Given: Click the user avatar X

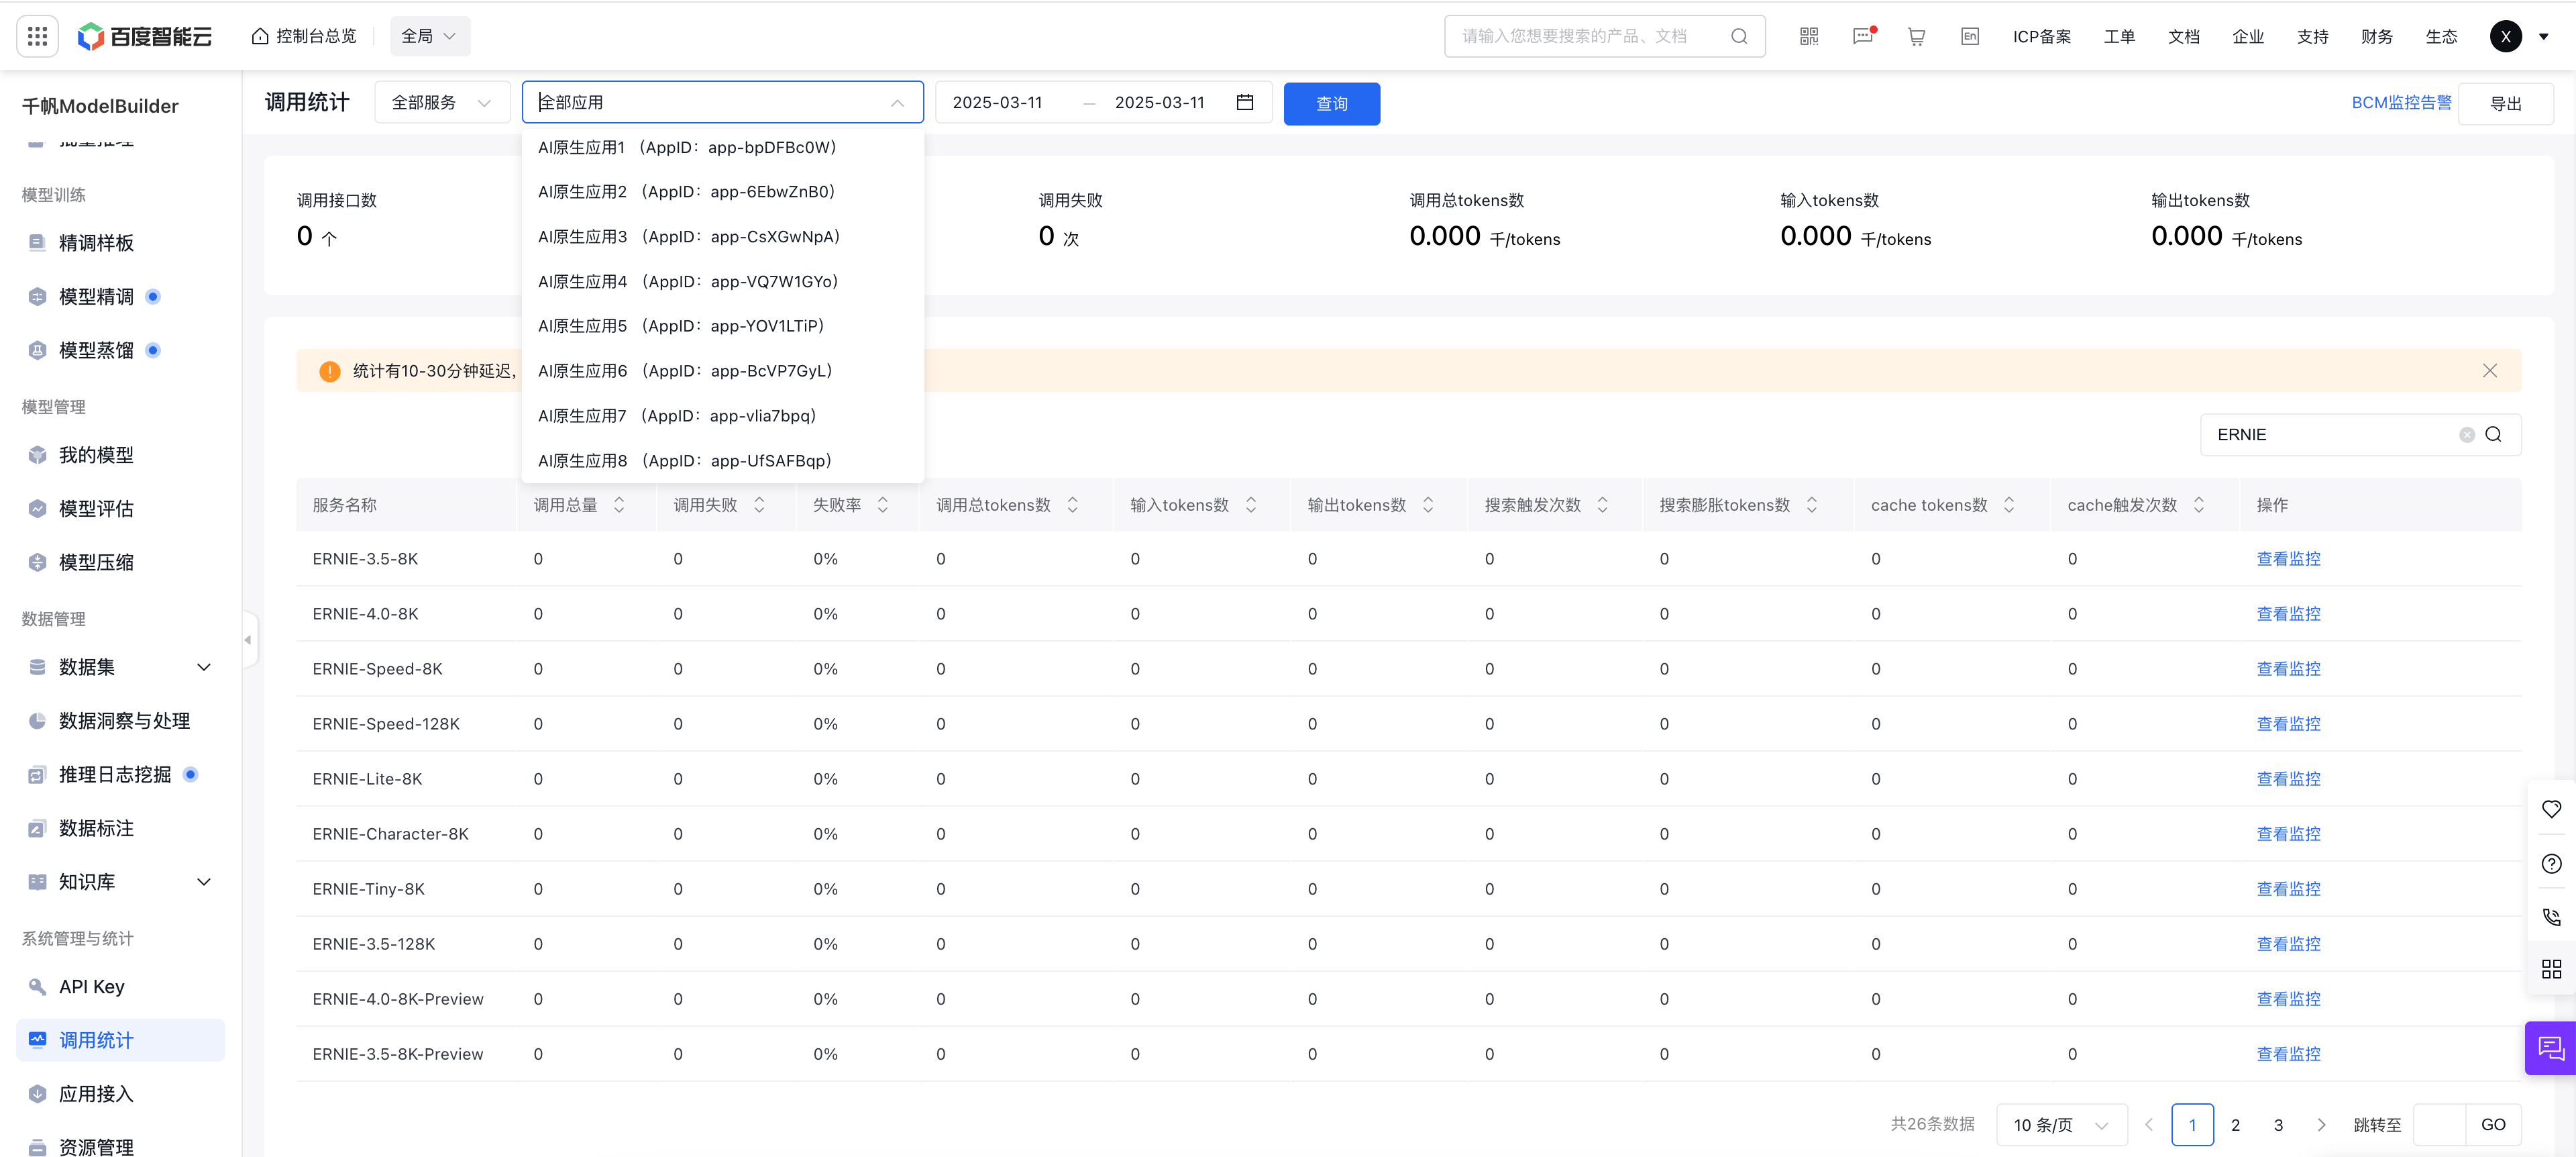Looking at the screenshot, I should tap(2505, 36).
